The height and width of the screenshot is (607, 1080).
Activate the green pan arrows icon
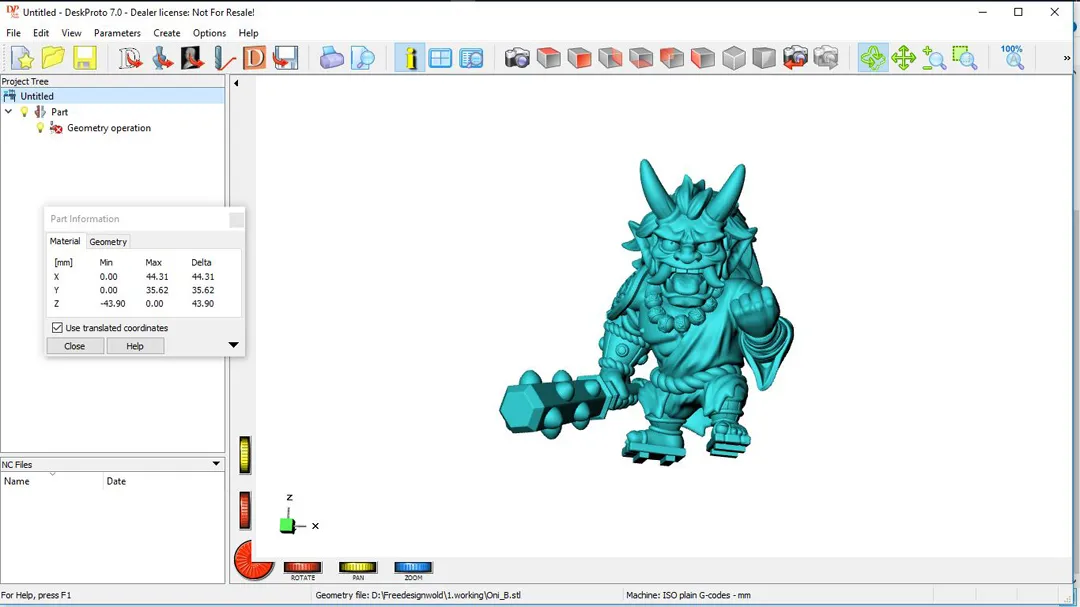pos(903,58)
